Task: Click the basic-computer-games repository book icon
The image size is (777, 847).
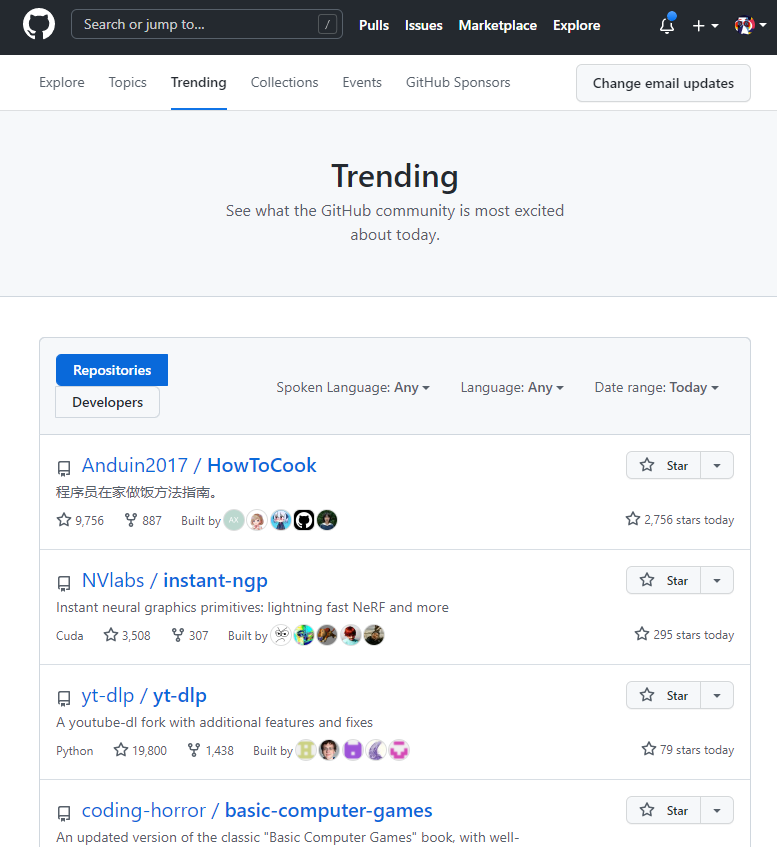Action: pyautogui.click(x=64, y=814)
